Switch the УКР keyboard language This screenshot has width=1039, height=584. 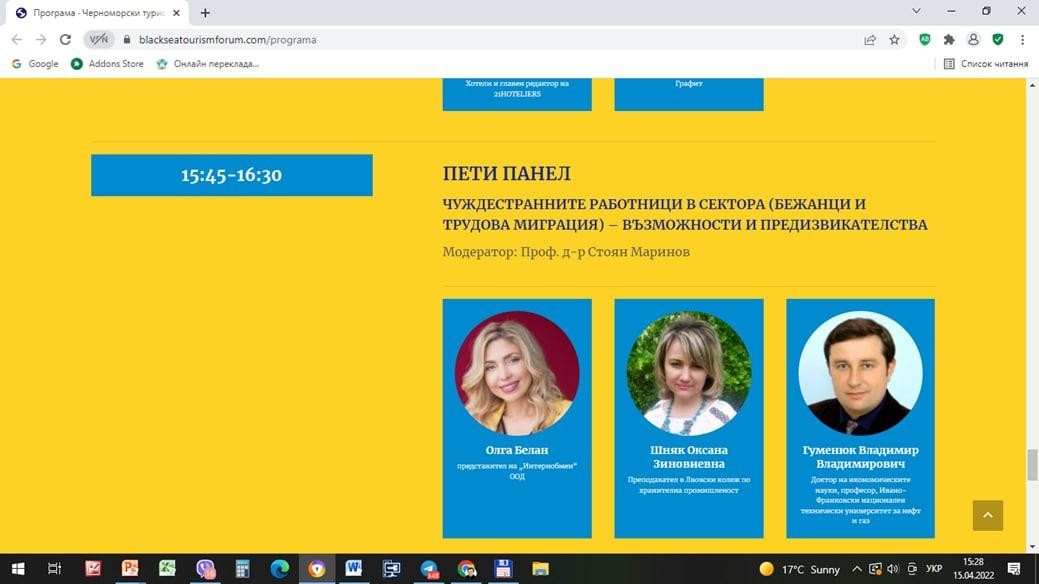934,569
